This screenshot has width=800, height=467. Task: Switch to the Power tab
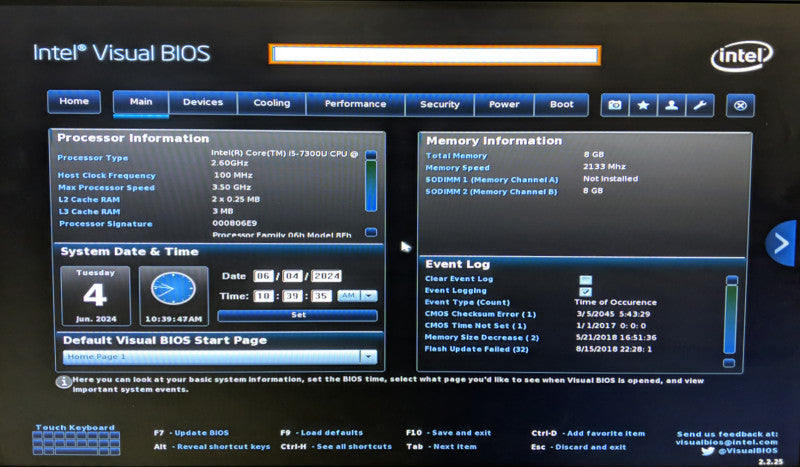504,105
